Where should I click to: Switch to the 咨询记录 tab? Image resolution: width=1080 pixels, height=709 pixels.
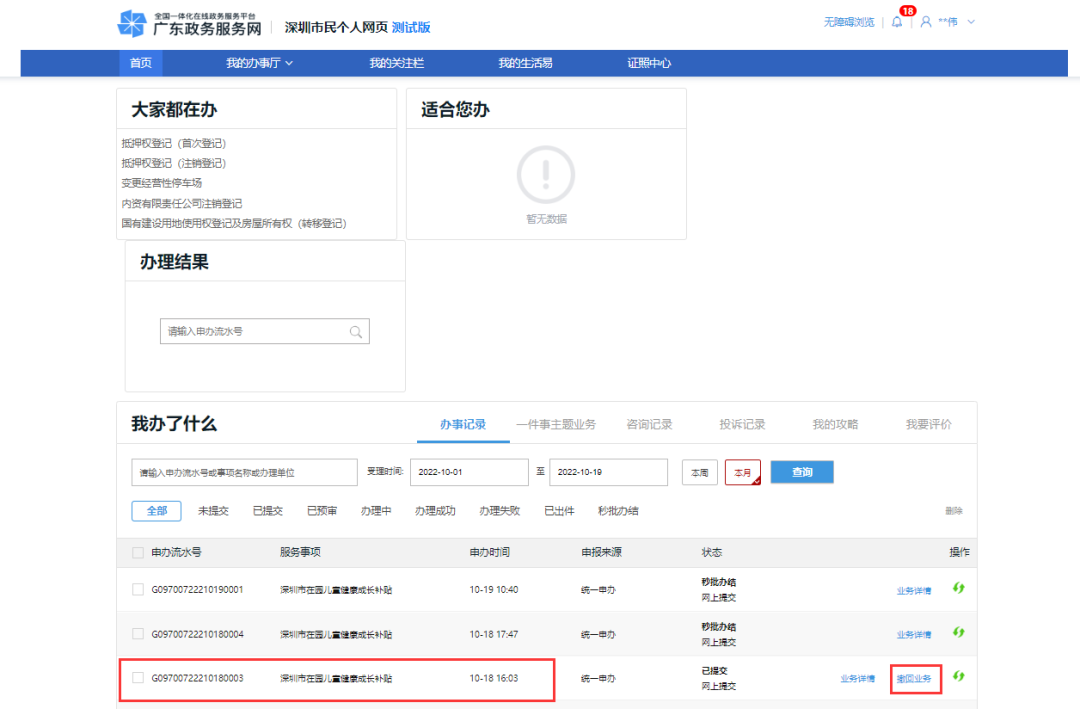click(x=650, y=422)
